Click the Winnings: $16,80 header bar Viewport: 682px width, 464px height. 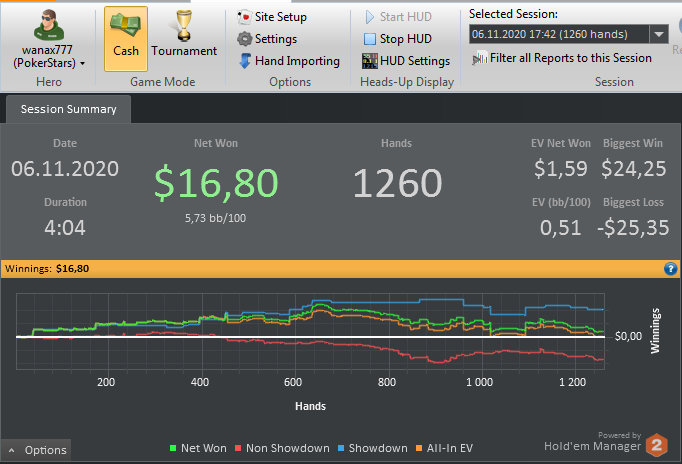pyautogui.click(x=341, y=269)
